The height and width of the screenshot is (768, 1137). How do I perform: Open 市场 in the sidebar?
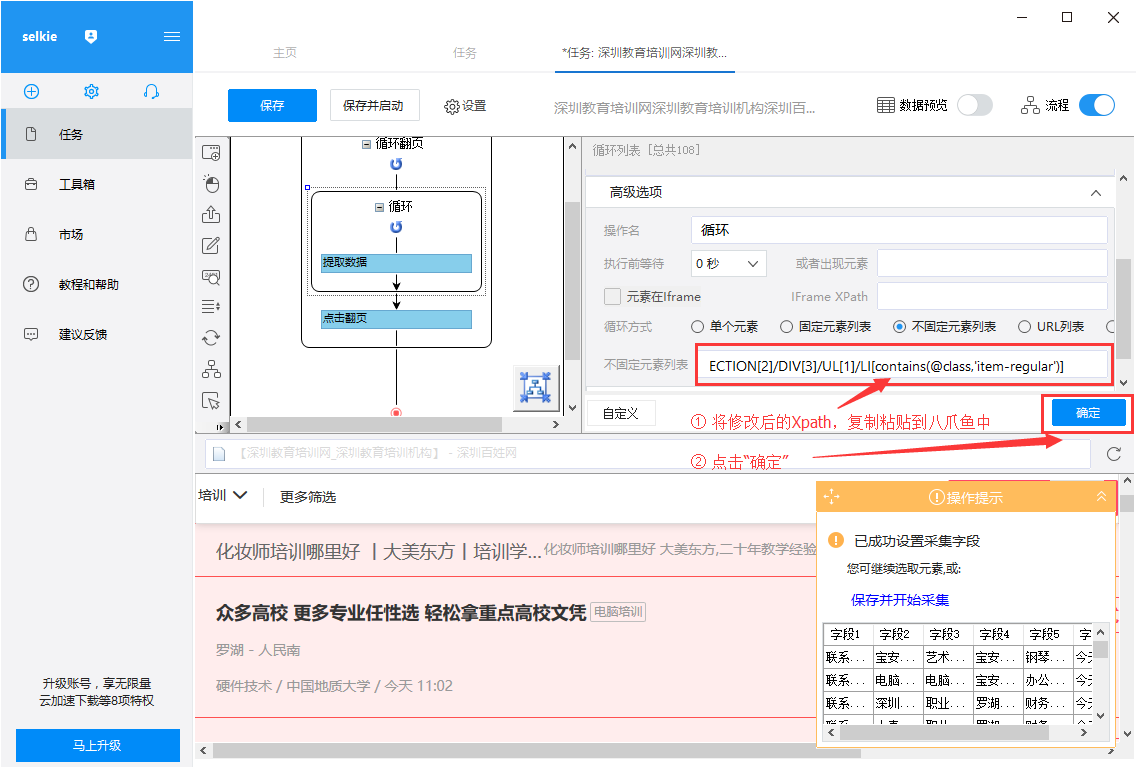(x=96, y=234)
